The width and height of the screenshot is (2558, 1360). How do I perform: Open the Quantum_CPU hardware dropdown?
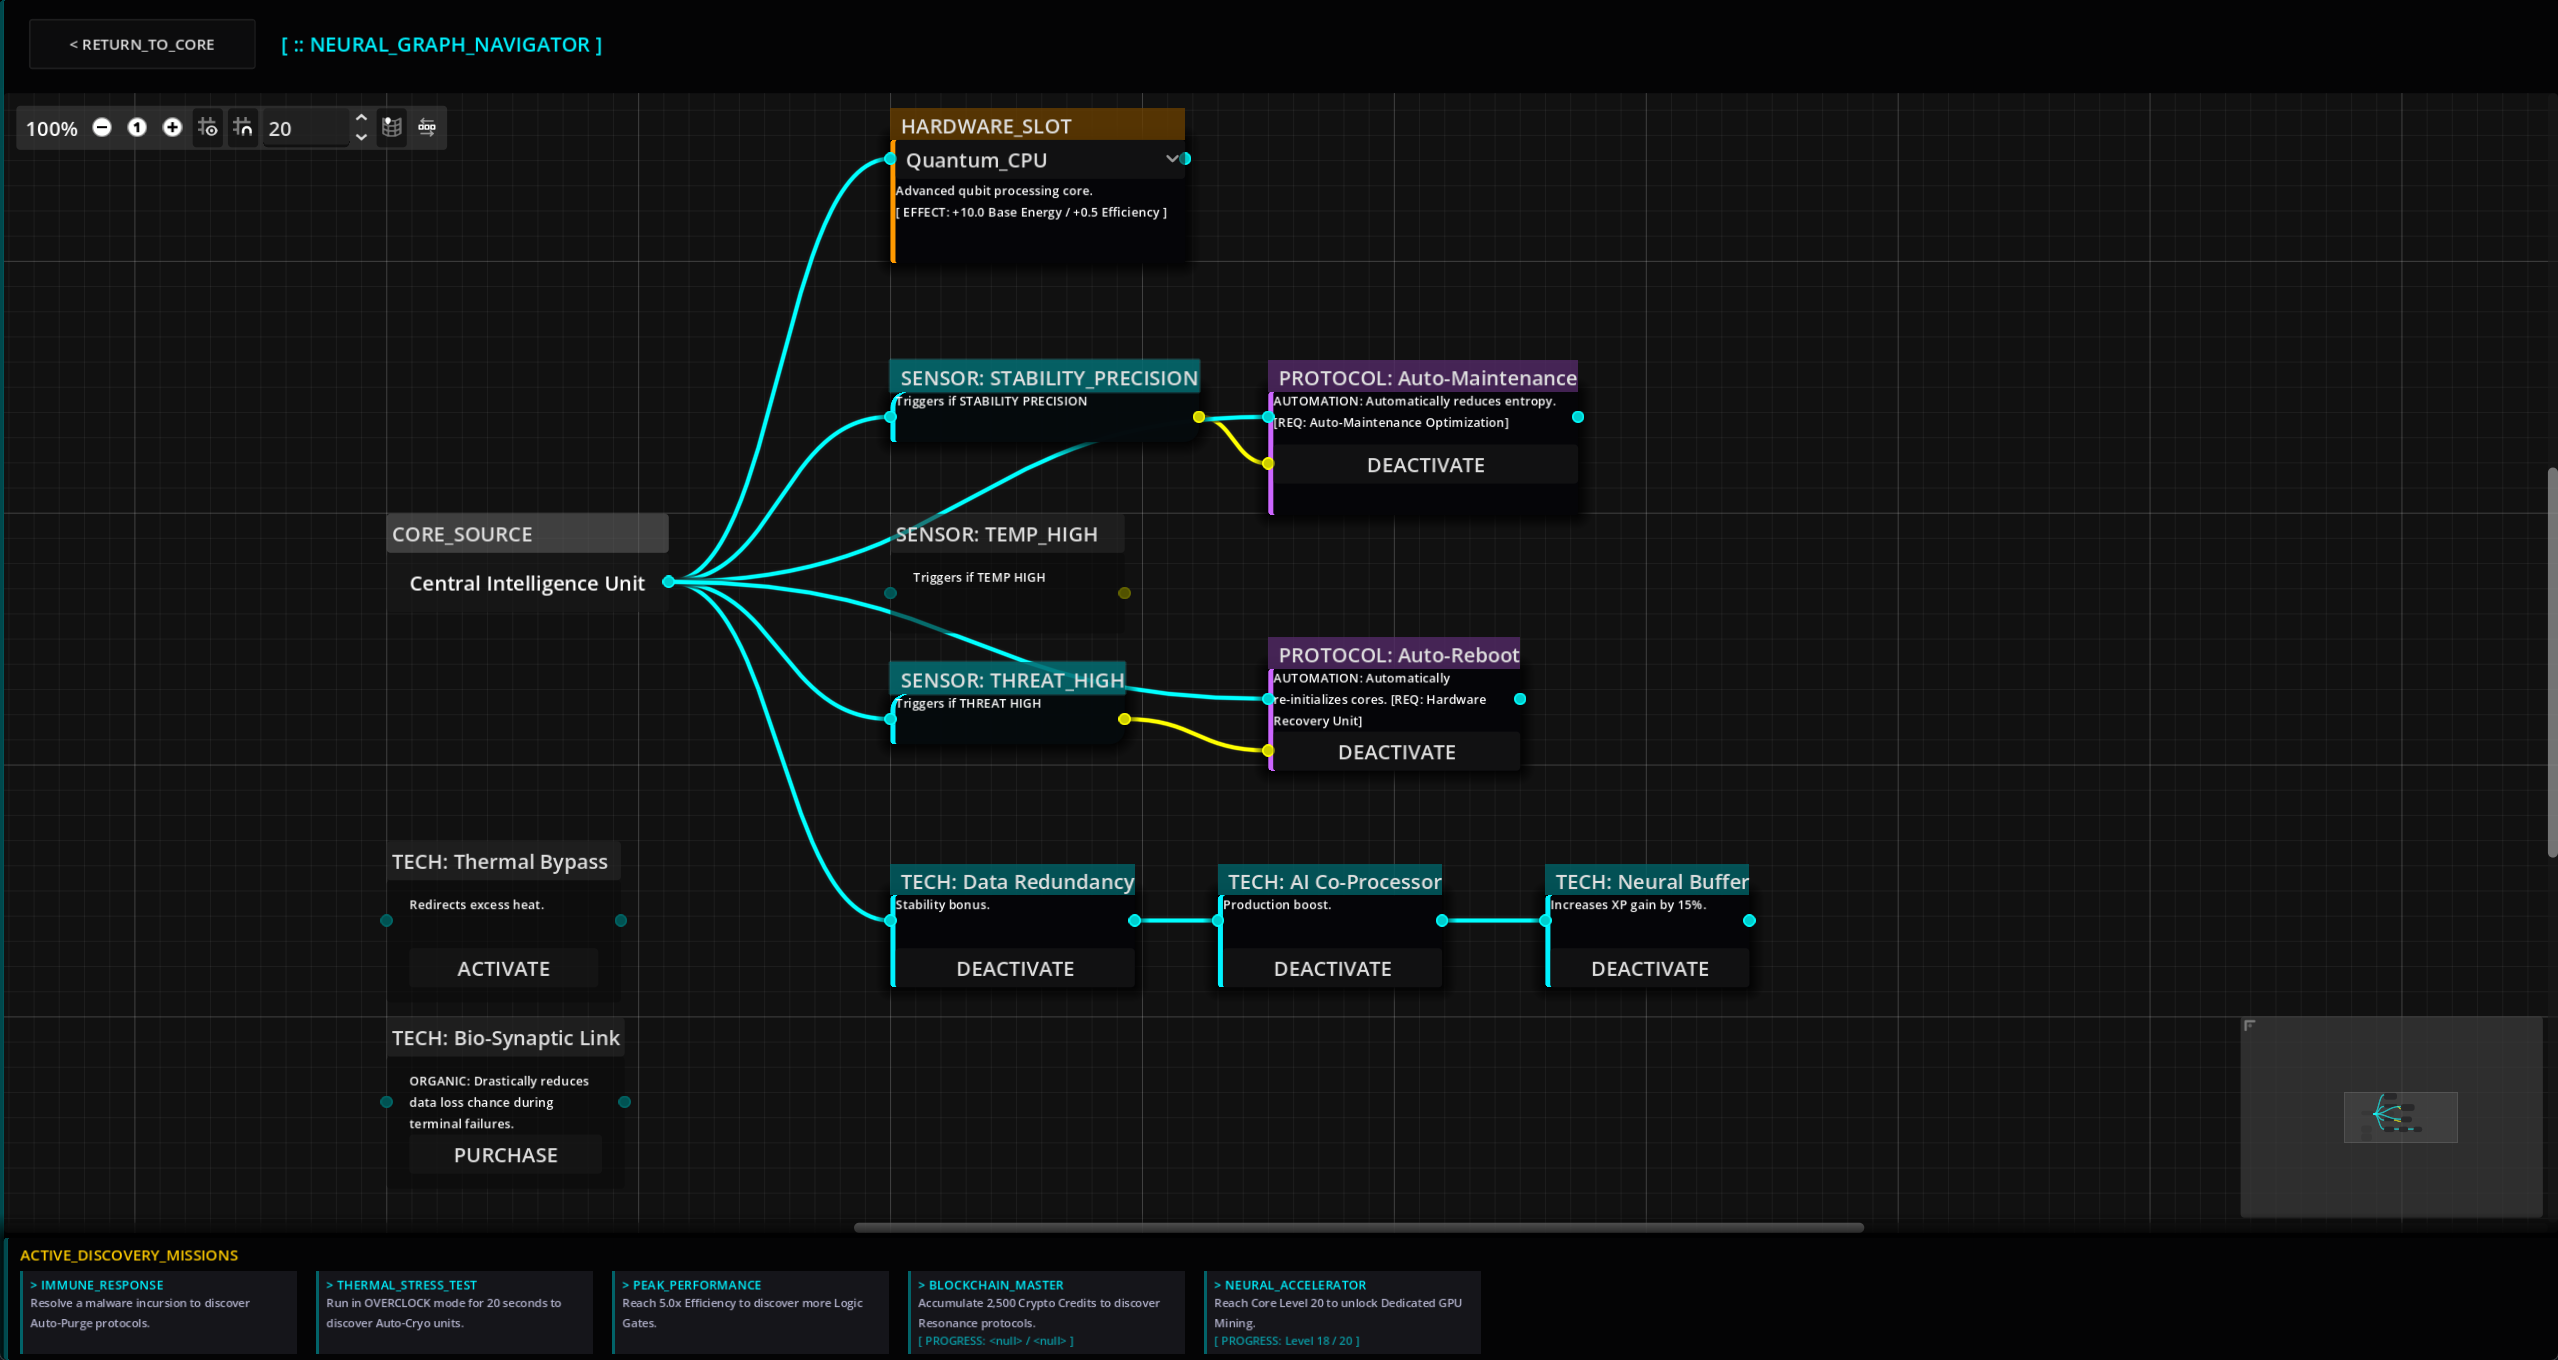(1171, 159)
